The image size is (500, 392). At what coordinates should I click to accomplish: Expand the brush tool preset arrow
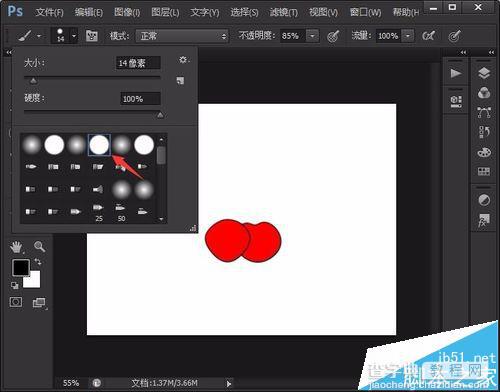[x=39, y=36]
